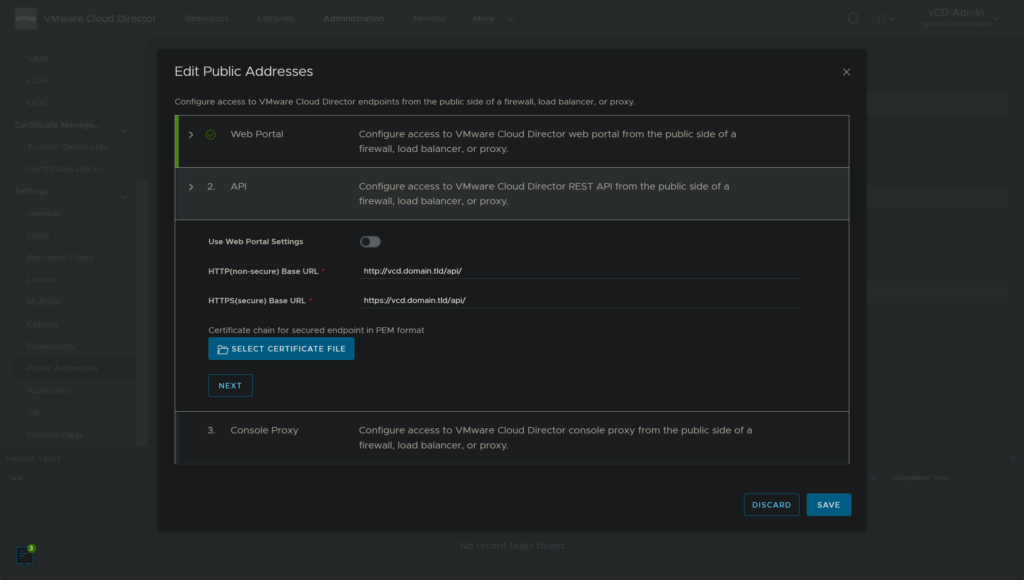Open Email settings in sidebar
Viewport: 1024px width, 580px height.
click(37, 236)
